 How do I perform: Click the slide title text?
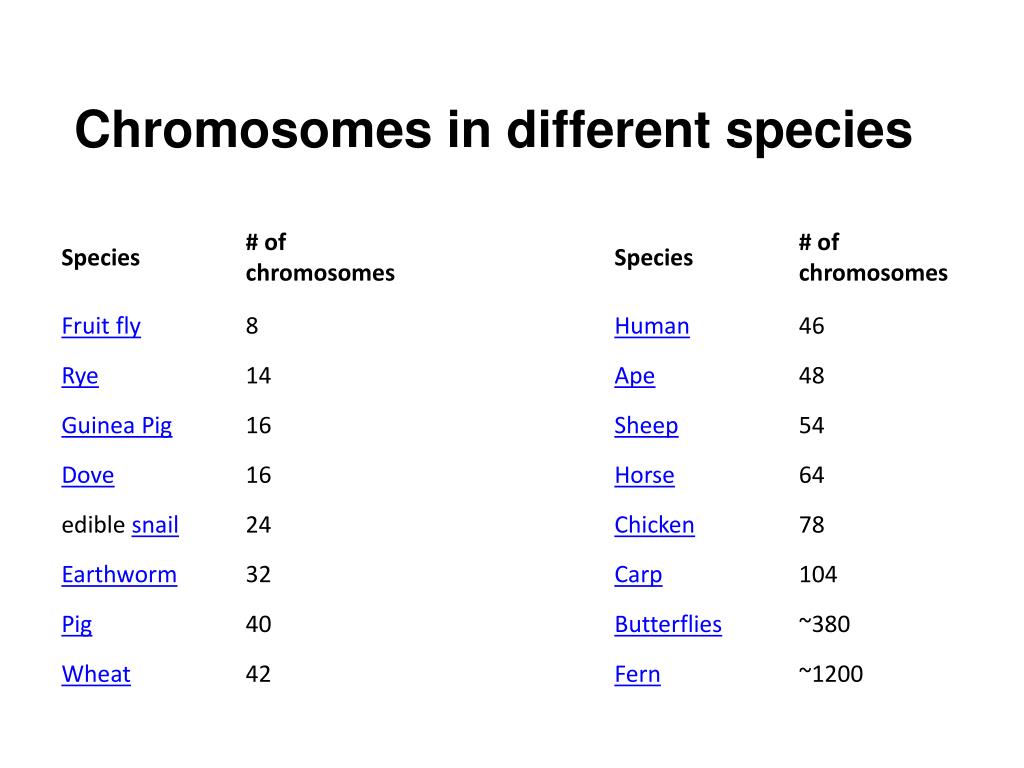tap(493, 130)
